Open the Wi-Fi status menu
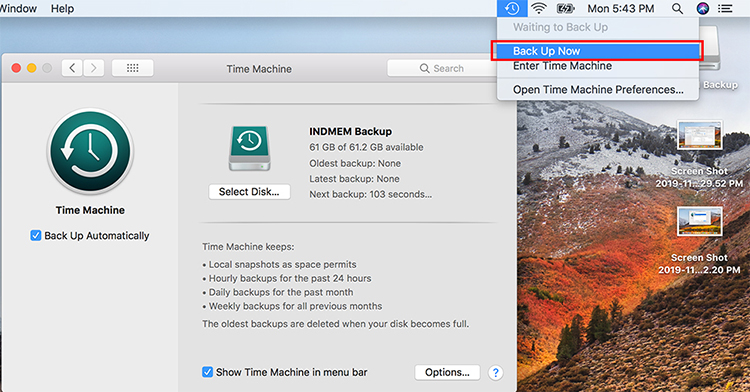This screenshot has height=392, width=750. coord(539,8)
